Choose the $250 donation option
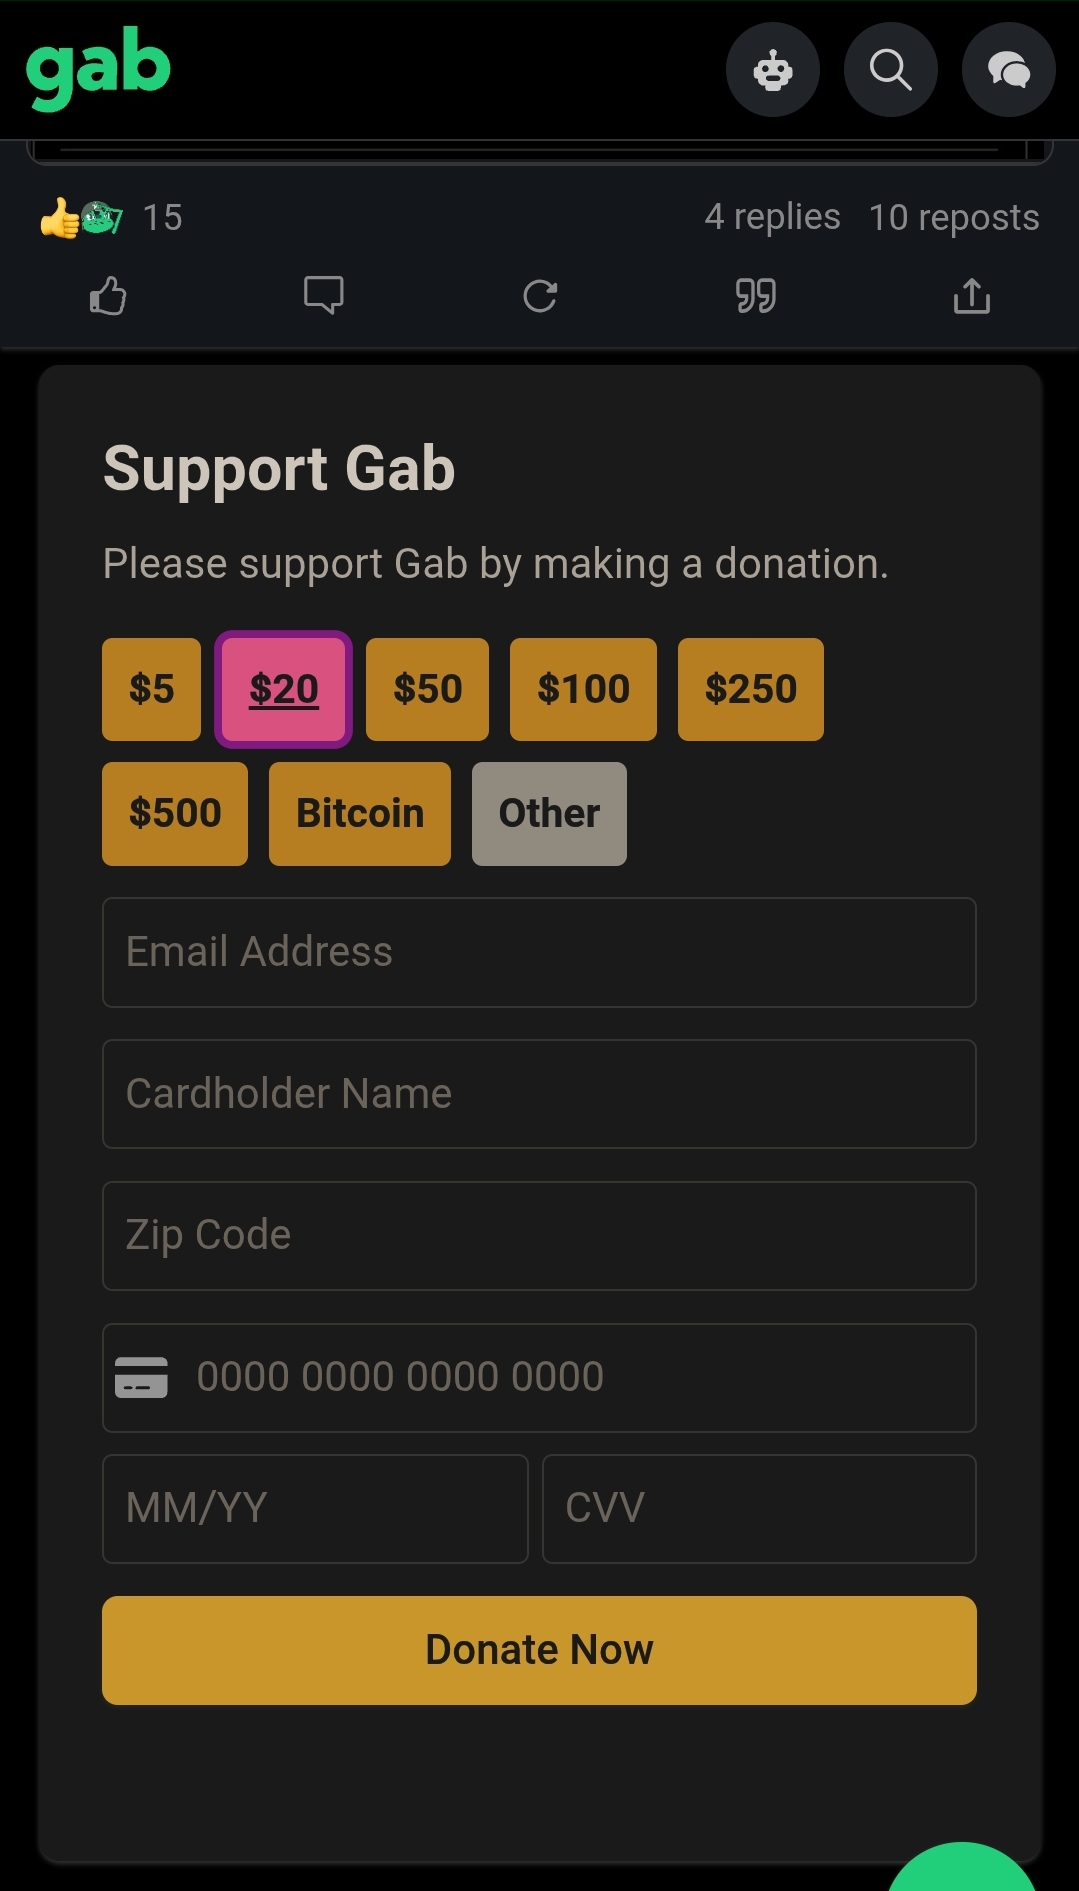The height and width of the screenshot is (1891, 1079). tap(750, 689)
